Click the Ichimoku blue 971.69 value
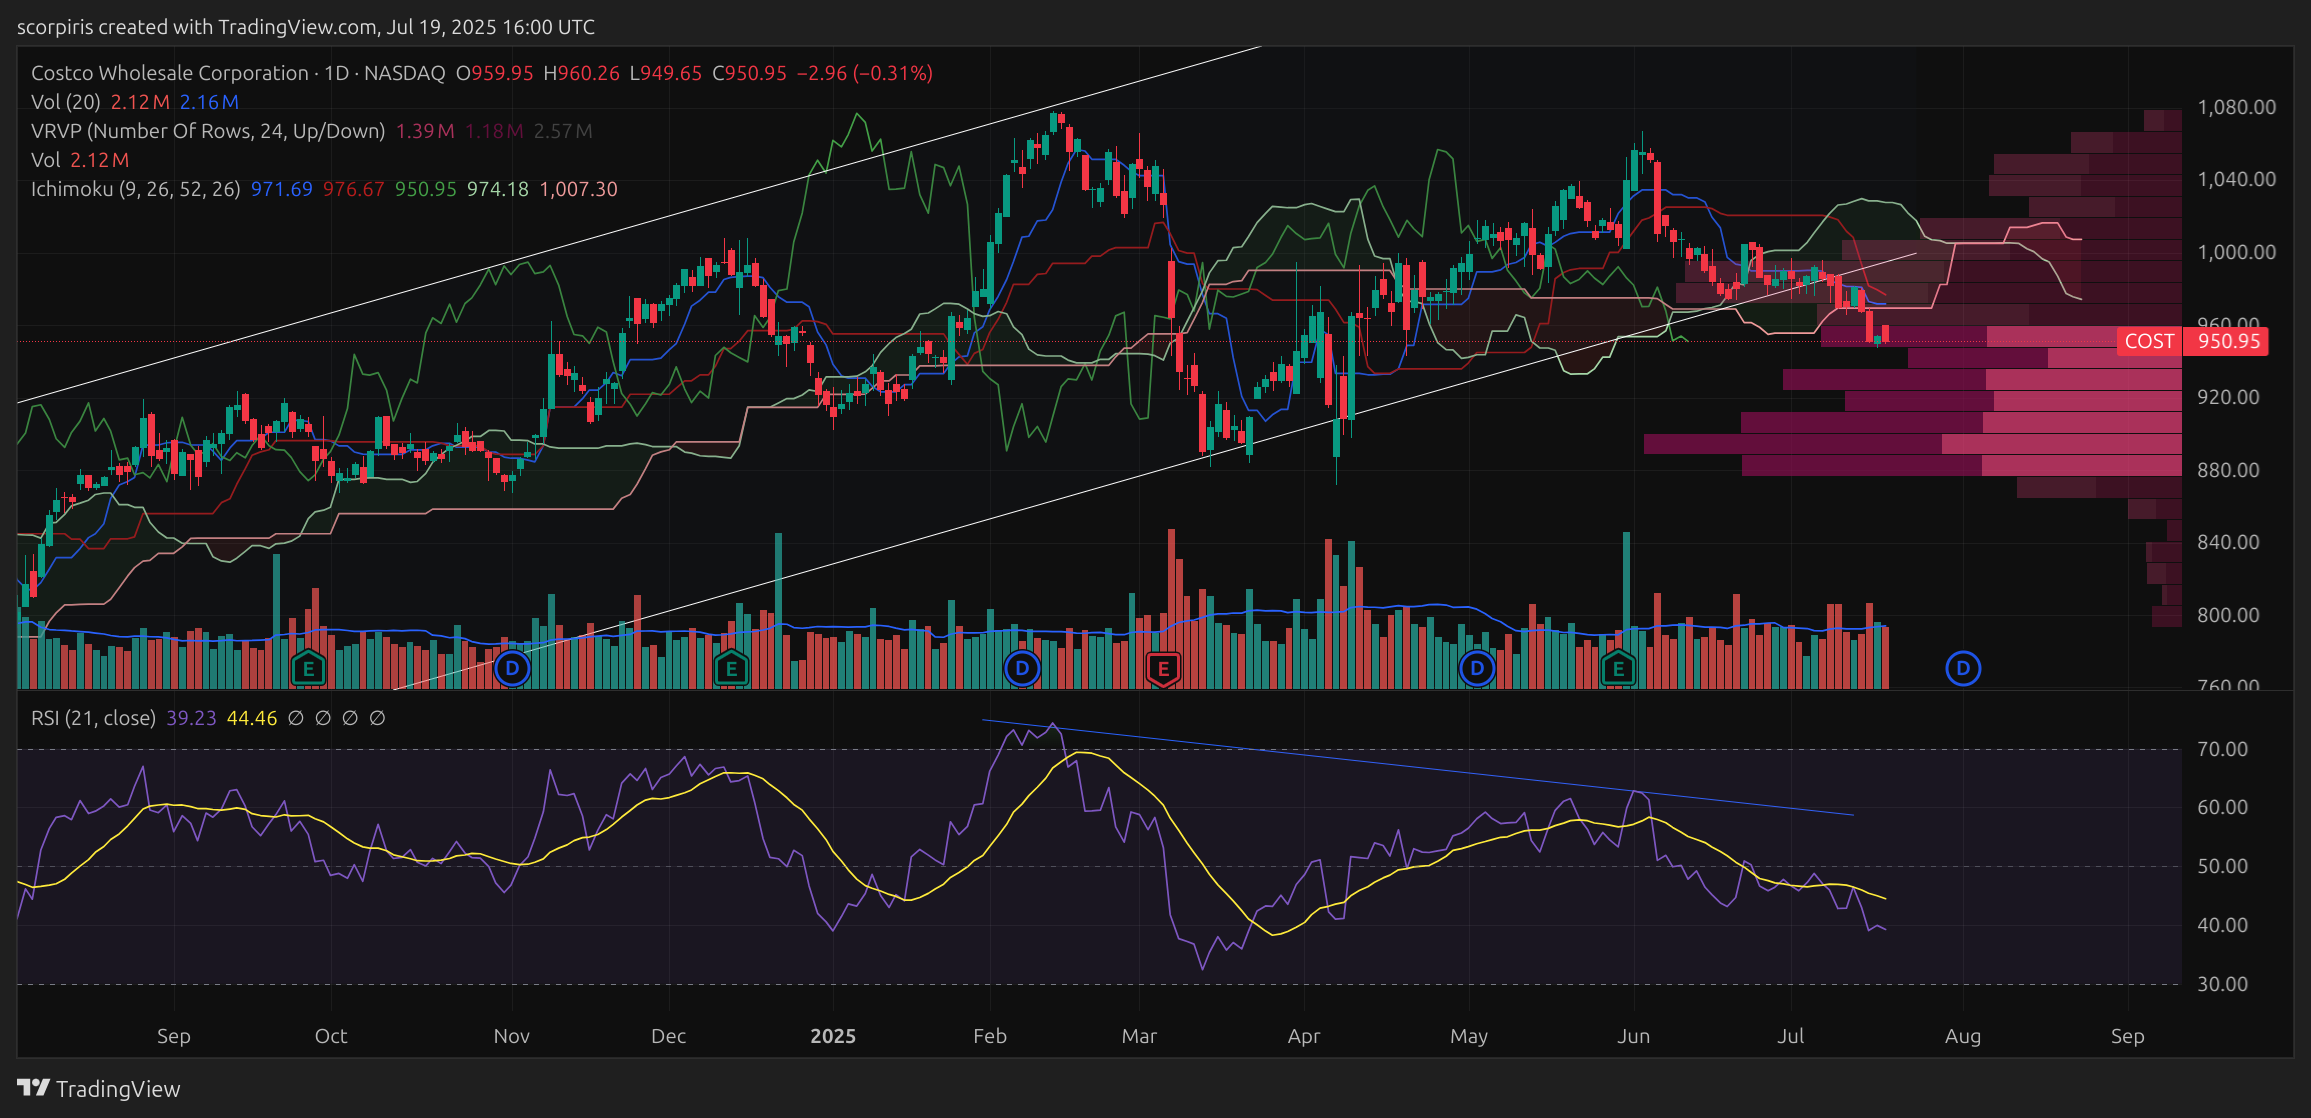The width and height of the screenshot is (2311, 1118). (282, 189)
